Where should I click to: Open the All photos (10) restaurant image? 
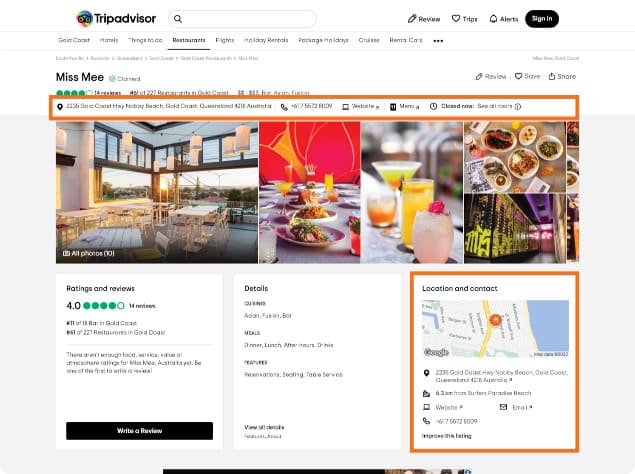tap(157, 192)
